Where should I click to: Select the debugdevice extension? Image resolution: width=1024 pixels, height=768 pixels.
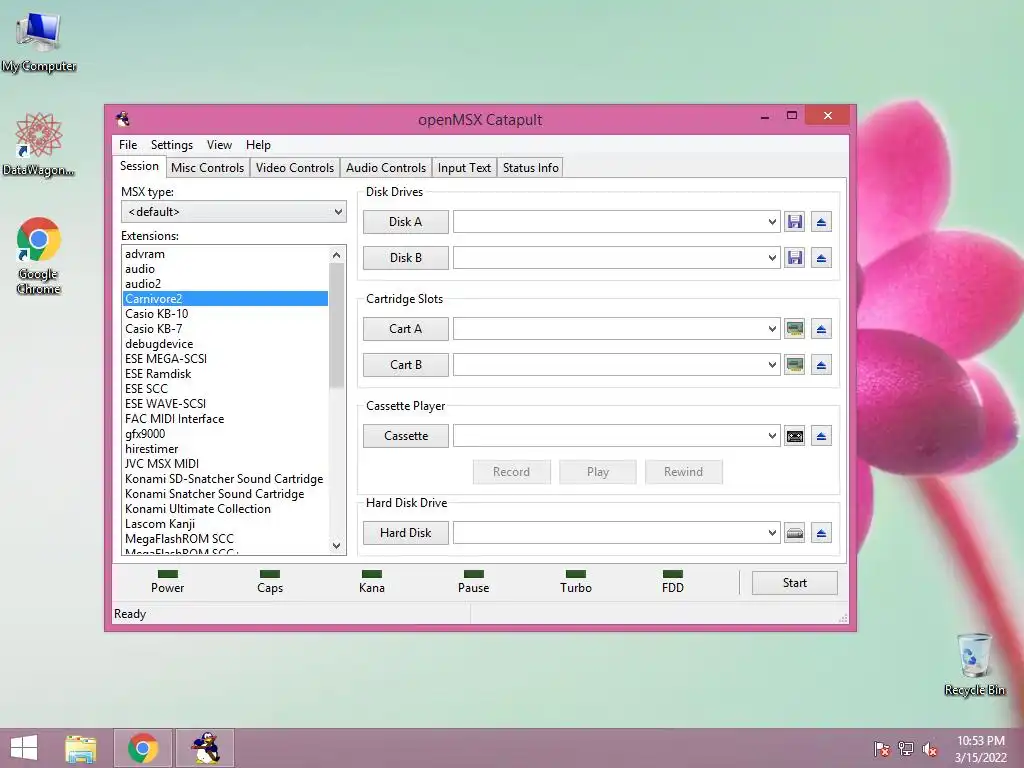[225, 344]
